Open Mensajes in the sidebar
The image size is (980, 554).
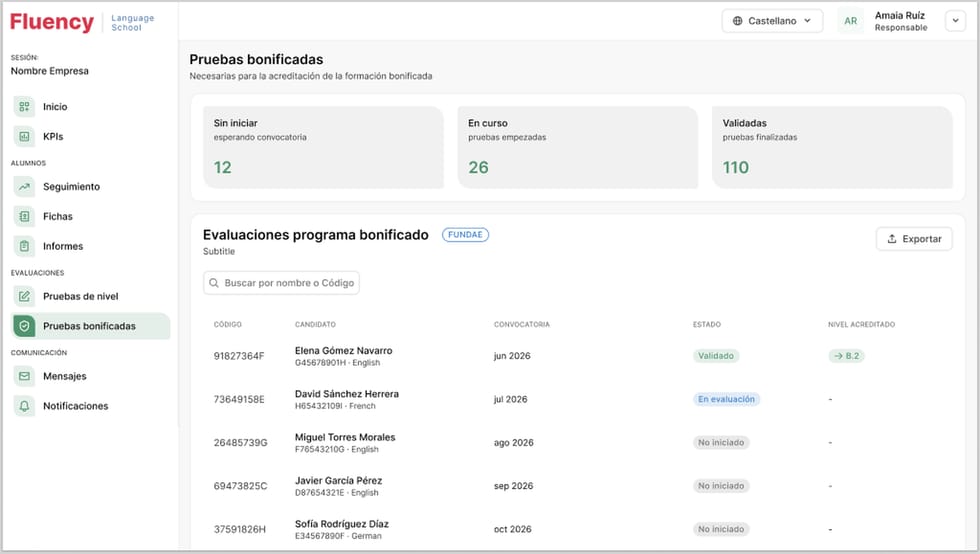tap(91, 376)
